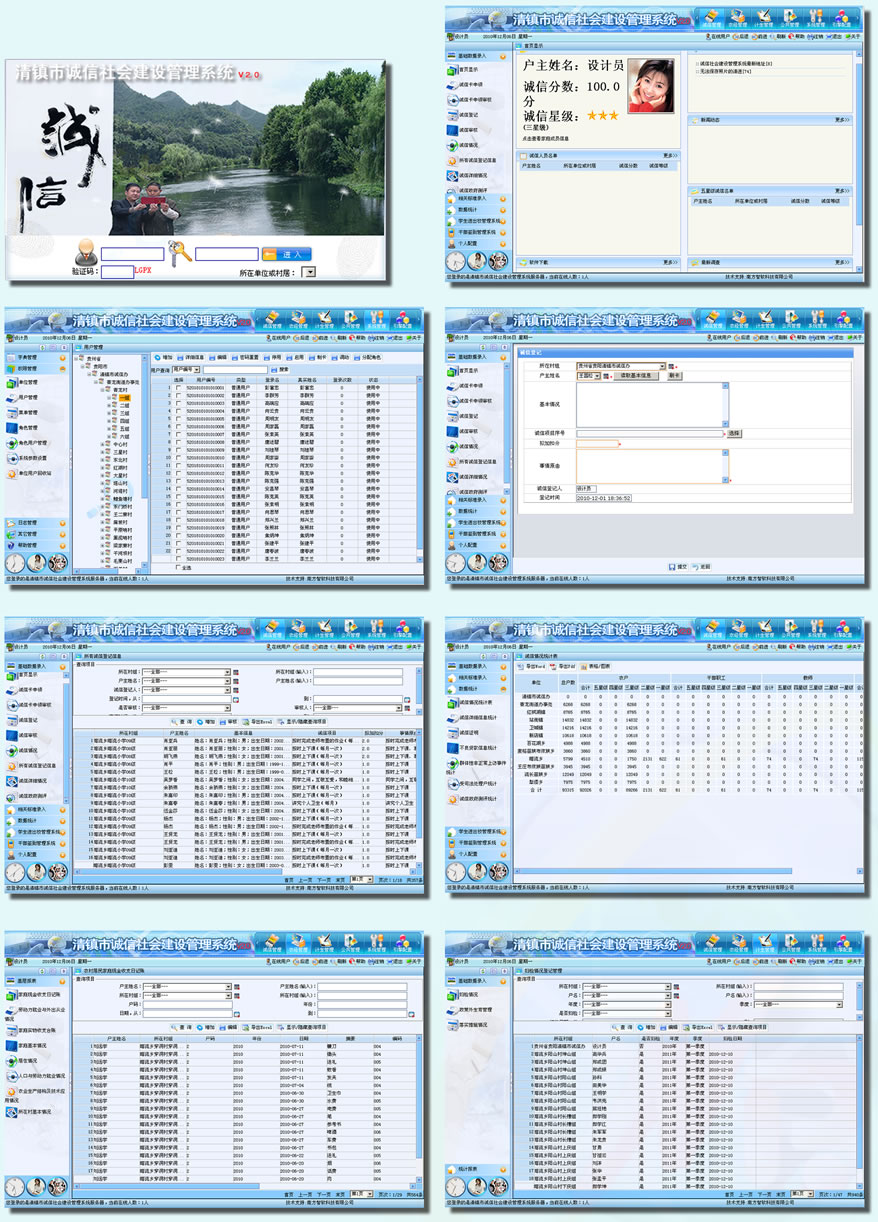The height and width of the screenshot is (1222, 878).
Task: Click 搜索 search button in 用户管理
Action: click(x=280, y=369)
